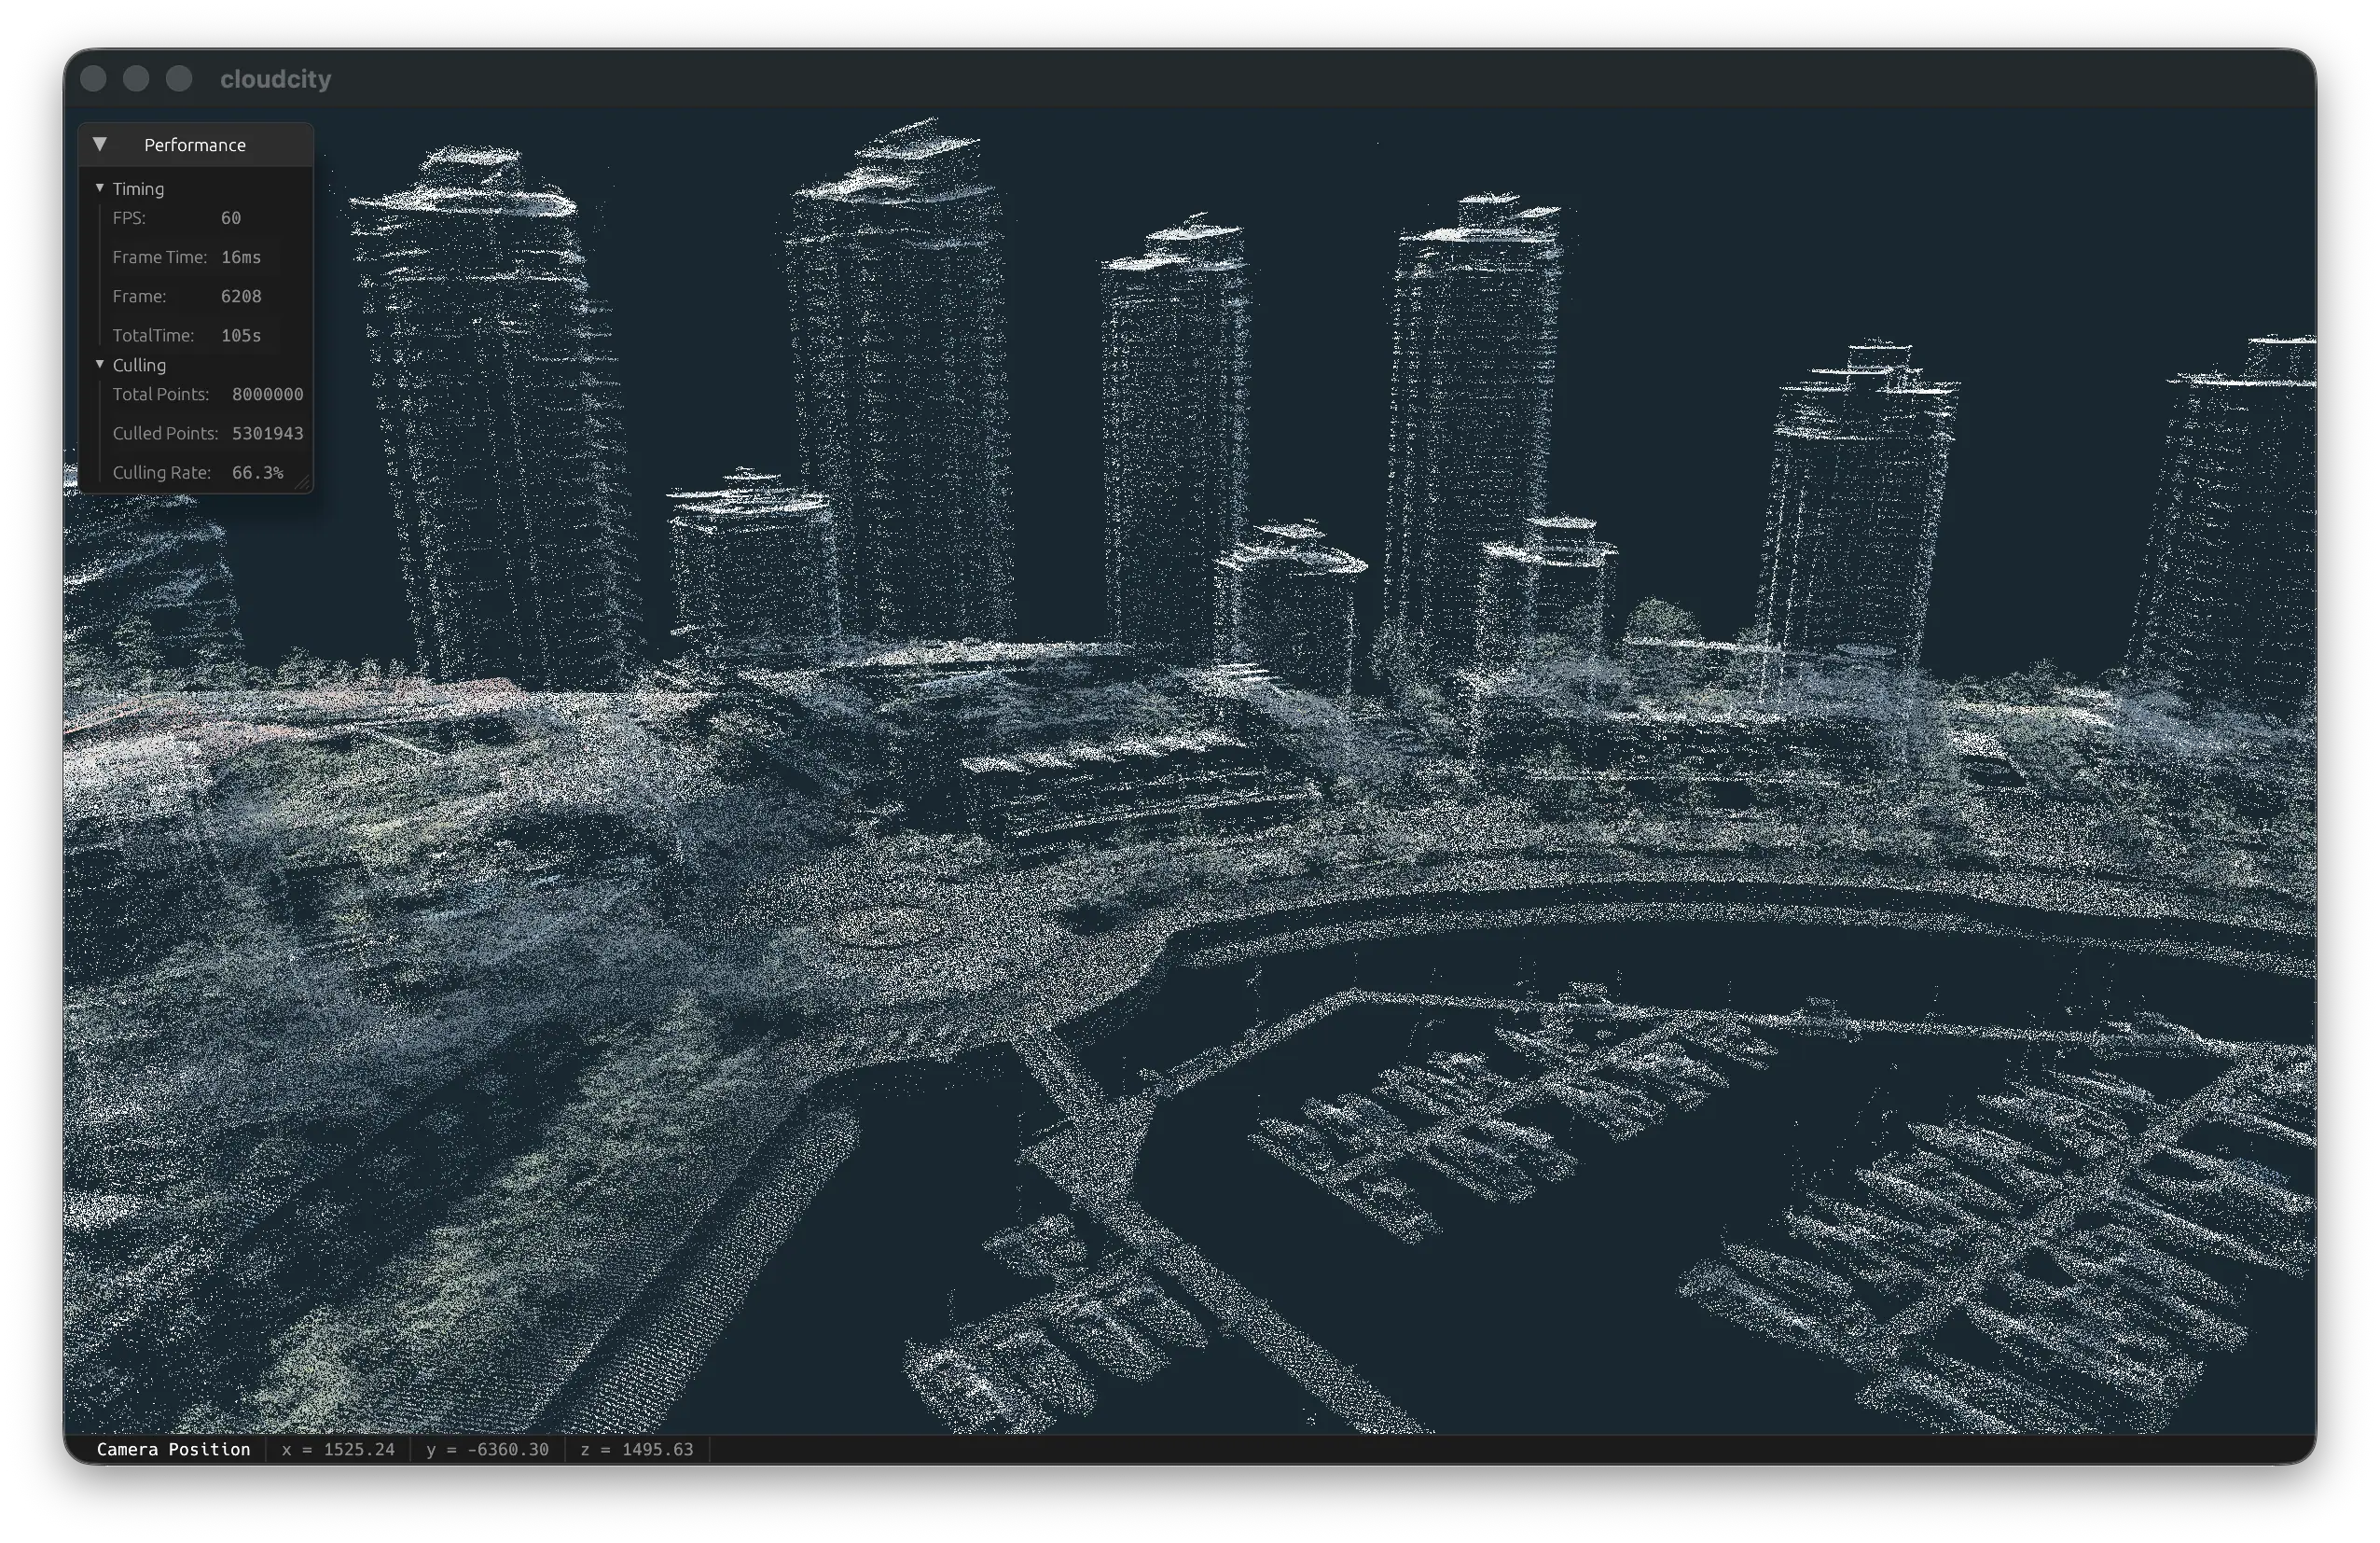Image resolution: width=2380 pixels, height=1543 pixels.
Task: Click the Total Points value 8000000
Action: click(267, 394)
